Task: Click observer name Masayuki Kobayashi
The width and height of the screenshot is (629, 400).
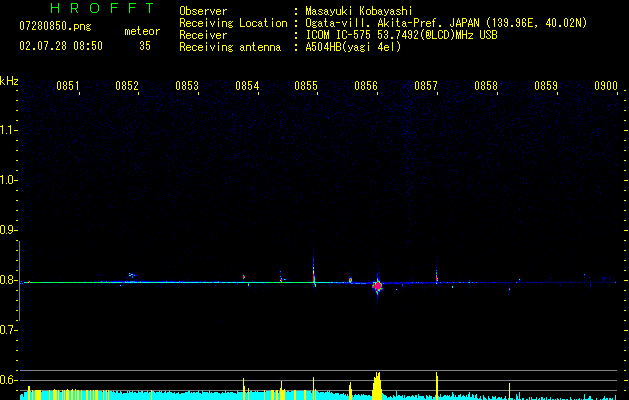Action: (x=359, y=11)
